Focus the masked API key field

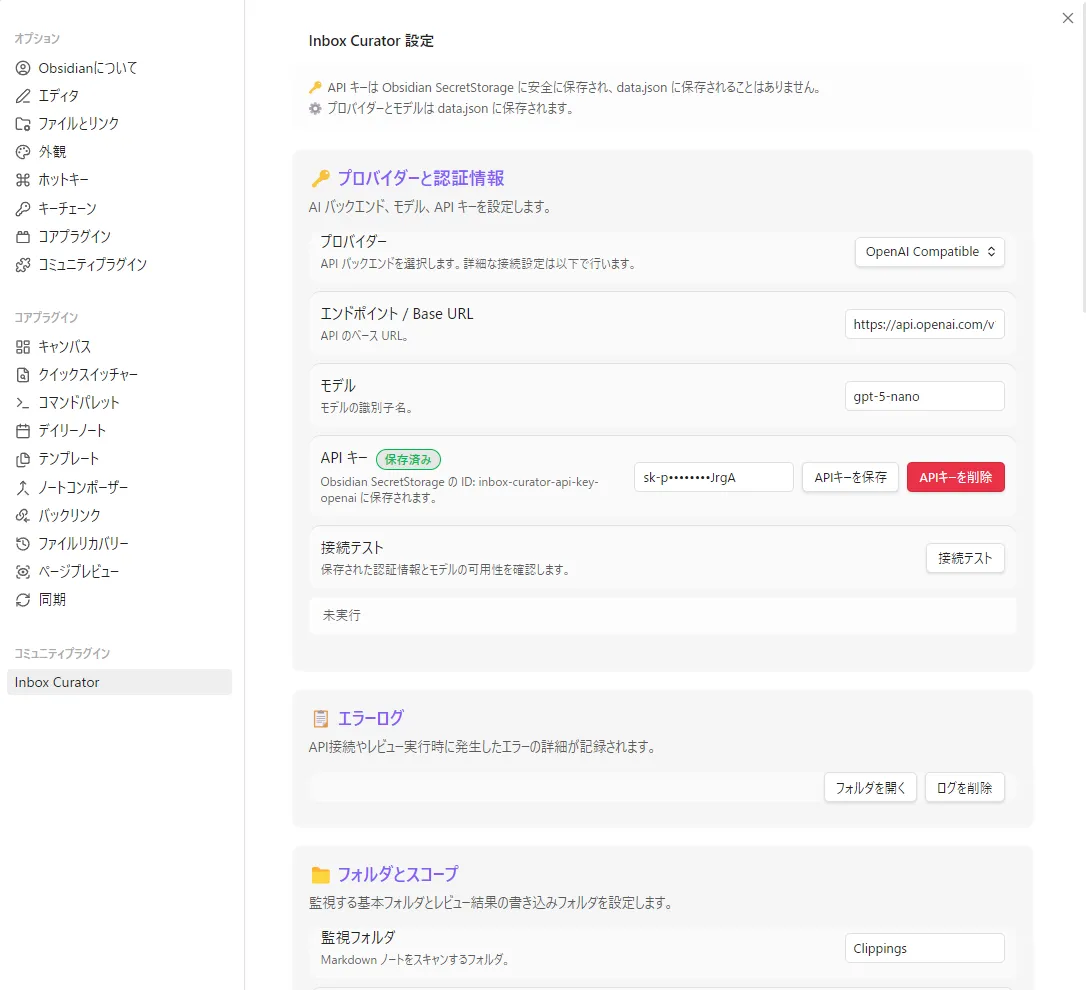[x=713, y=477]
